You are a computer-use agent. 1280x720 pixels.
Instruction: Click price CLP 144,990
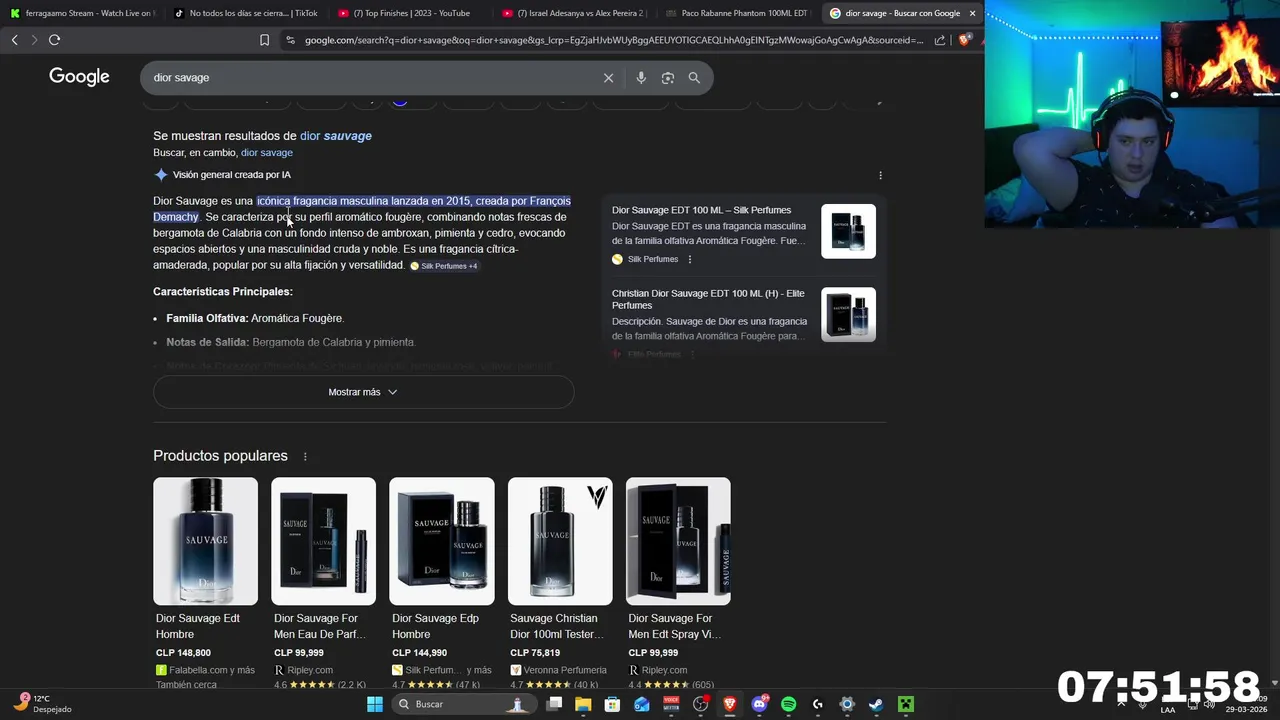[x=420, y=653]
